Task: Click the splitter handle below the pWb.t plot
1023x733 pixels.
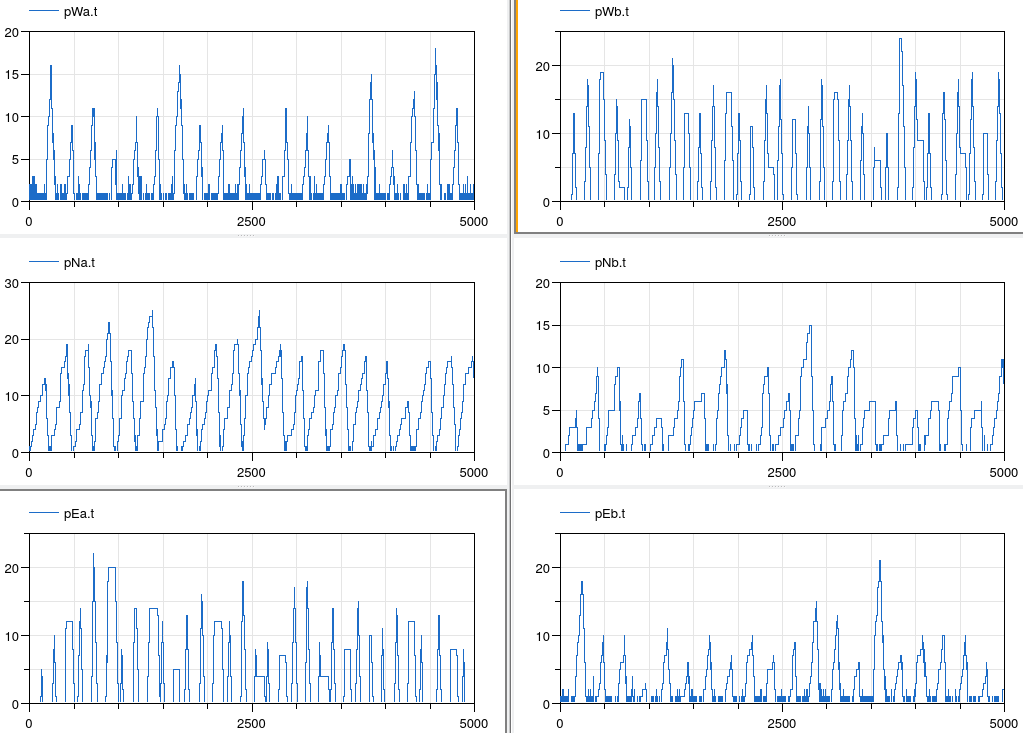Action: click(776, 237)
